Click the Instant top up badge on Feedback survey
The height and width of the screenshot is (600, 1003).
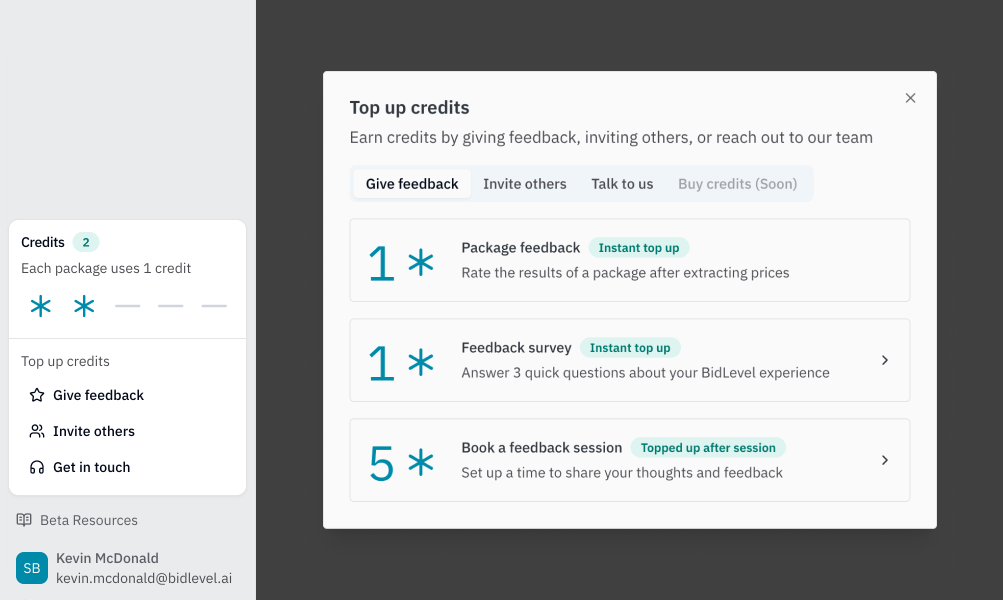tap(630, 348)
